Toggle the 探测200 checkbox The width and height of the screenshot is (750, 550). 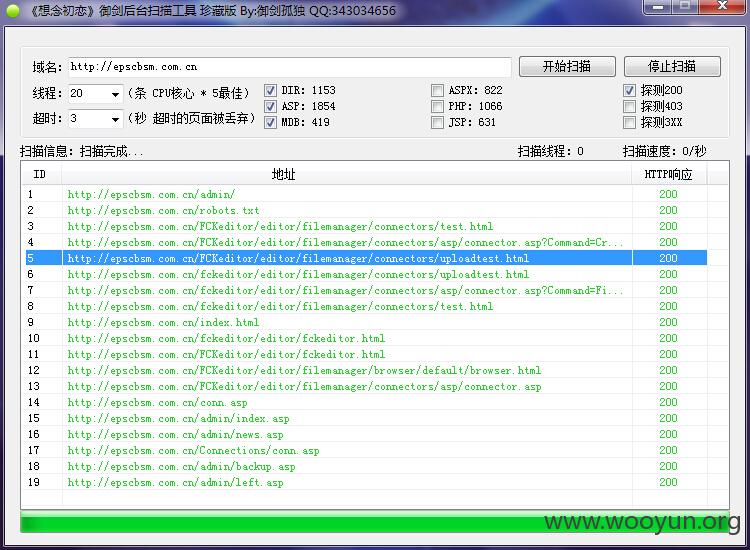coord(629,90)
